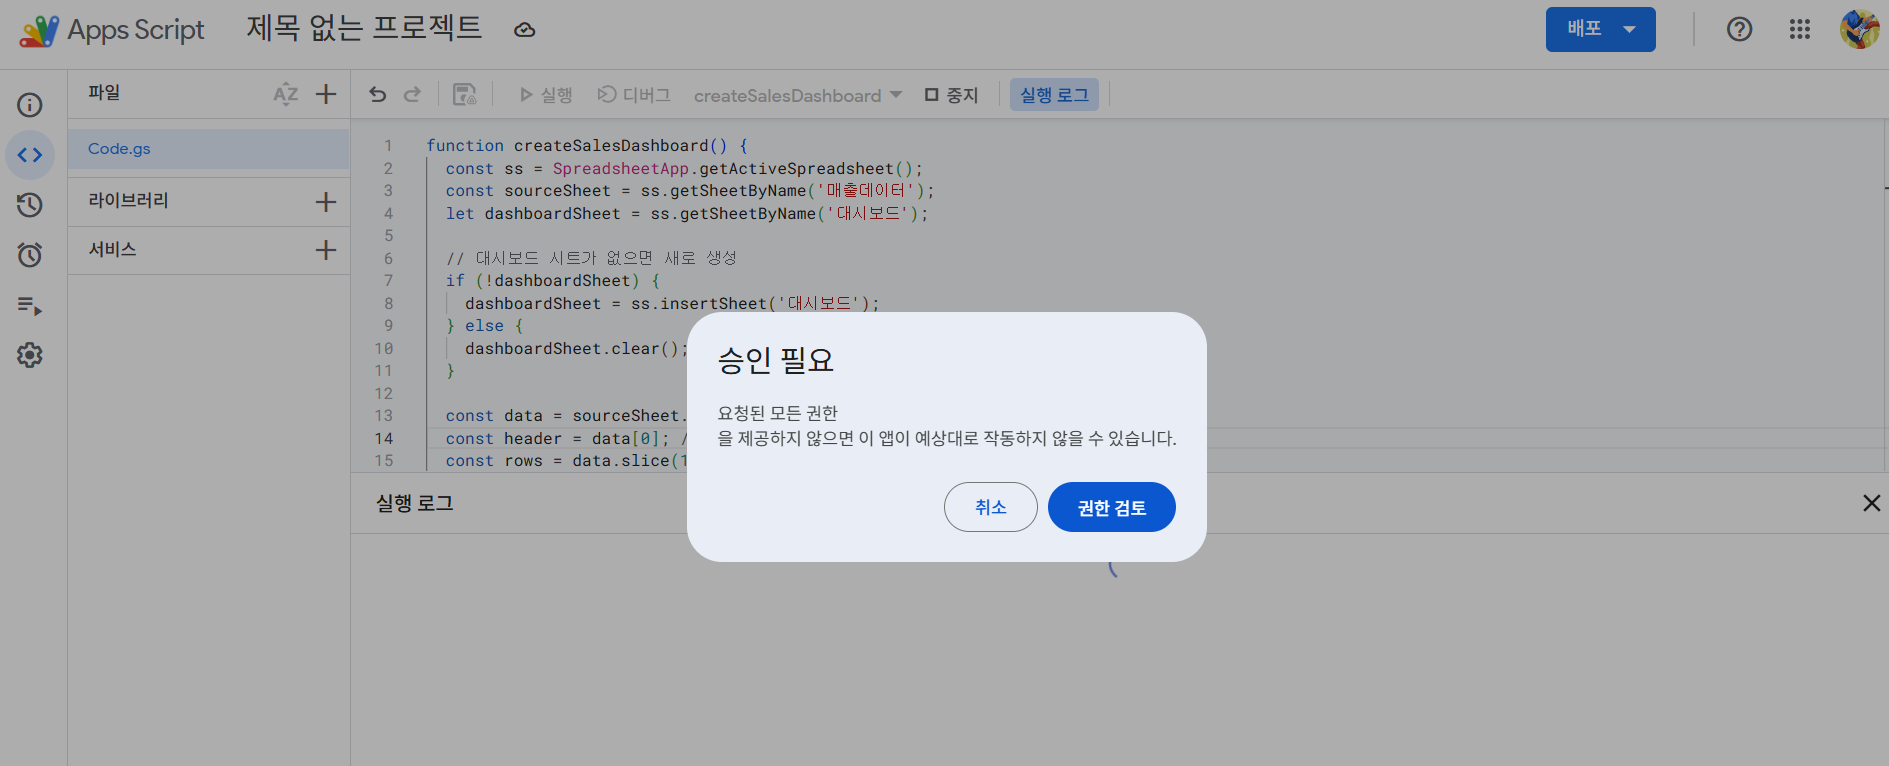
Task: Click the 서비스 section label
Action: tap(112, 250)
